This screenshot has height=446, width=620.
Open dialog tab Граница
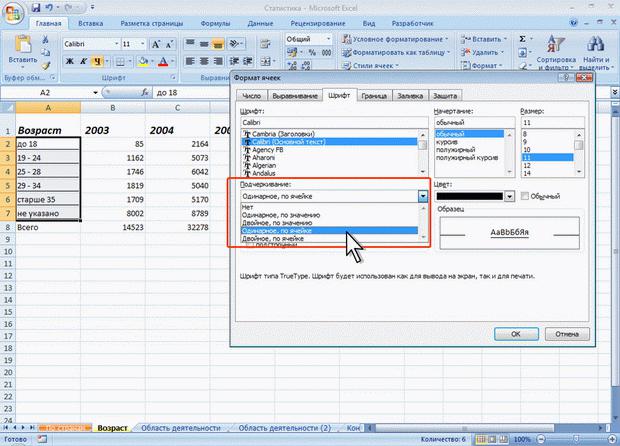point(374,96)
